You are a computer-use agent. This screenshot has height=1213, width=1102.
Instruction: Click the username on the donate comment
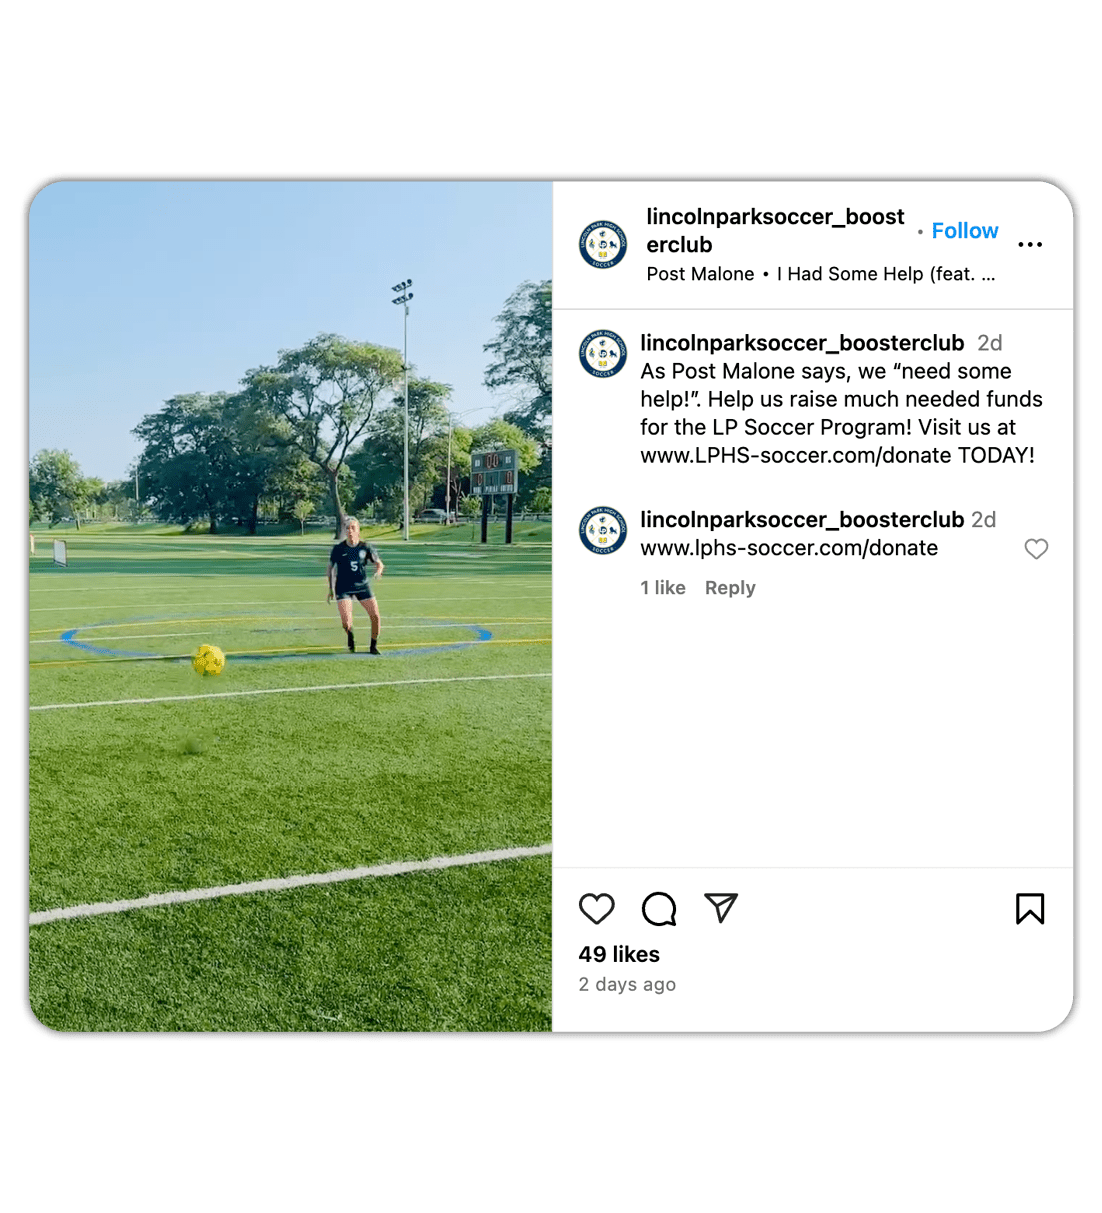point(802,520)
